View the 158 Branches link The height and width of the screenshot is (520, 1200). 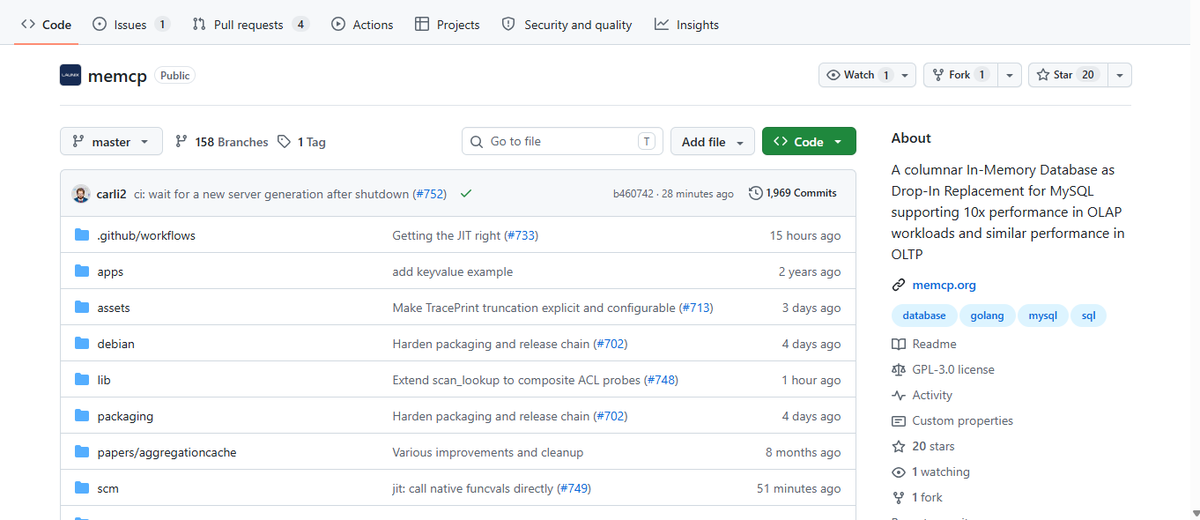(222, 142)
